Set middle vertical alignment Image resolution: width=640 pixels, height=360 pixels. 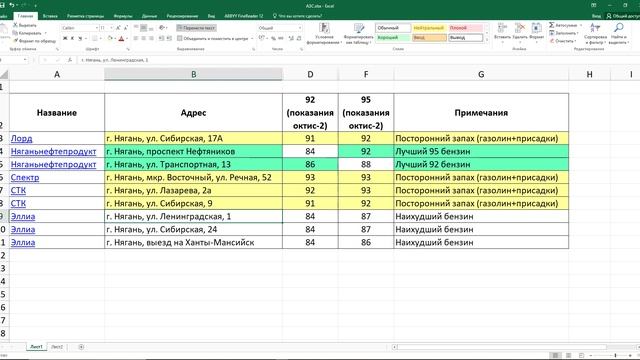click(x=143, y=28)
